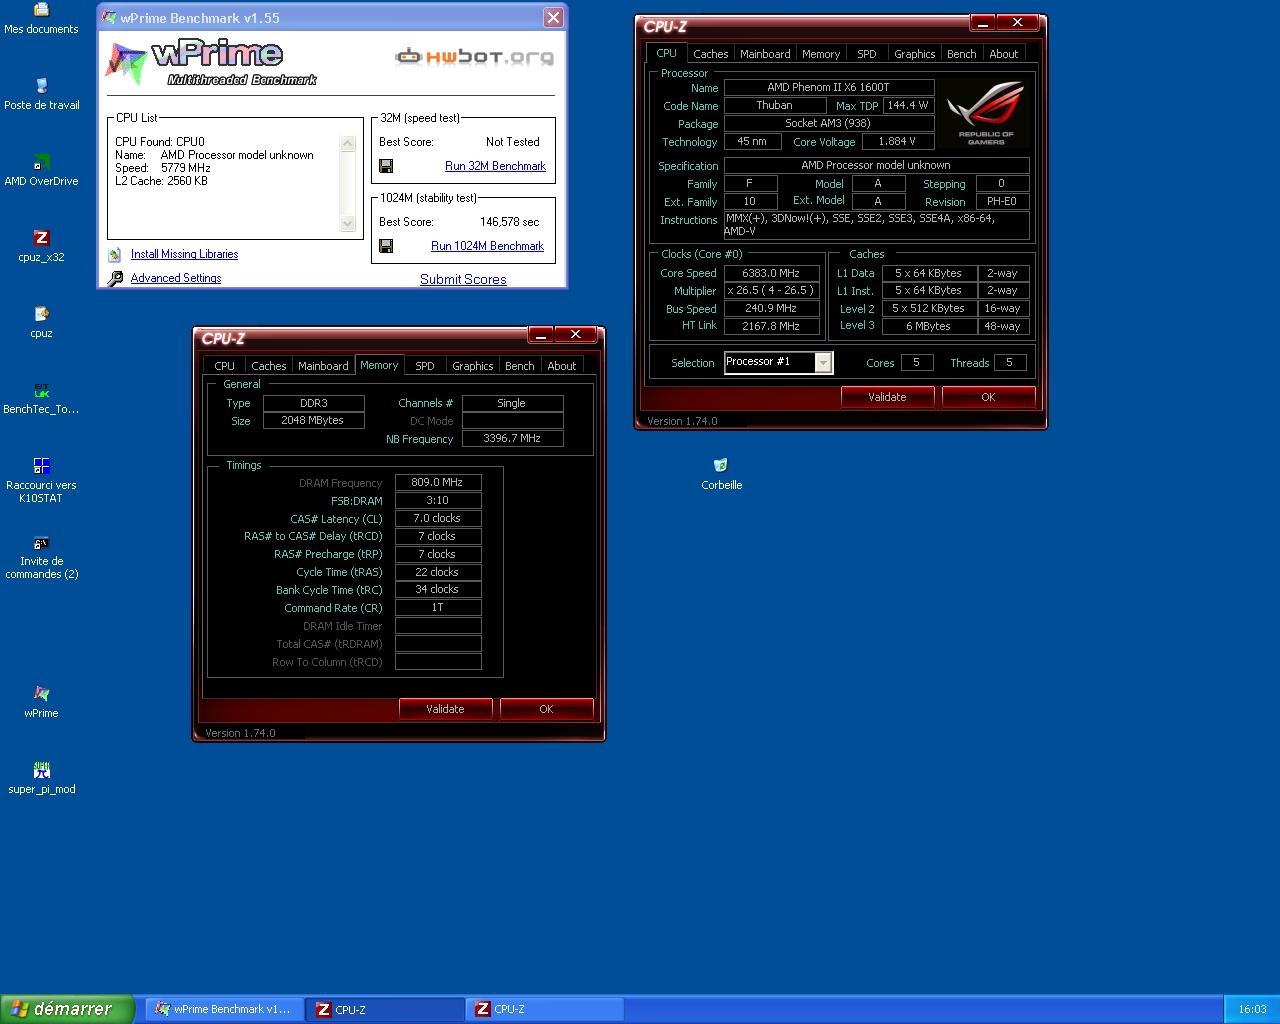Run the 32M Benchmark
1280x1024 pixels.
tap(495, 166)
